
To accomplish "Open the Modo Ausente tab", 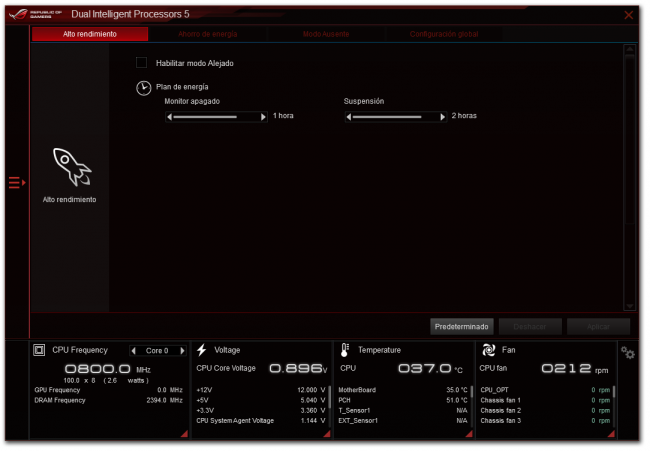I will point(326,34).
